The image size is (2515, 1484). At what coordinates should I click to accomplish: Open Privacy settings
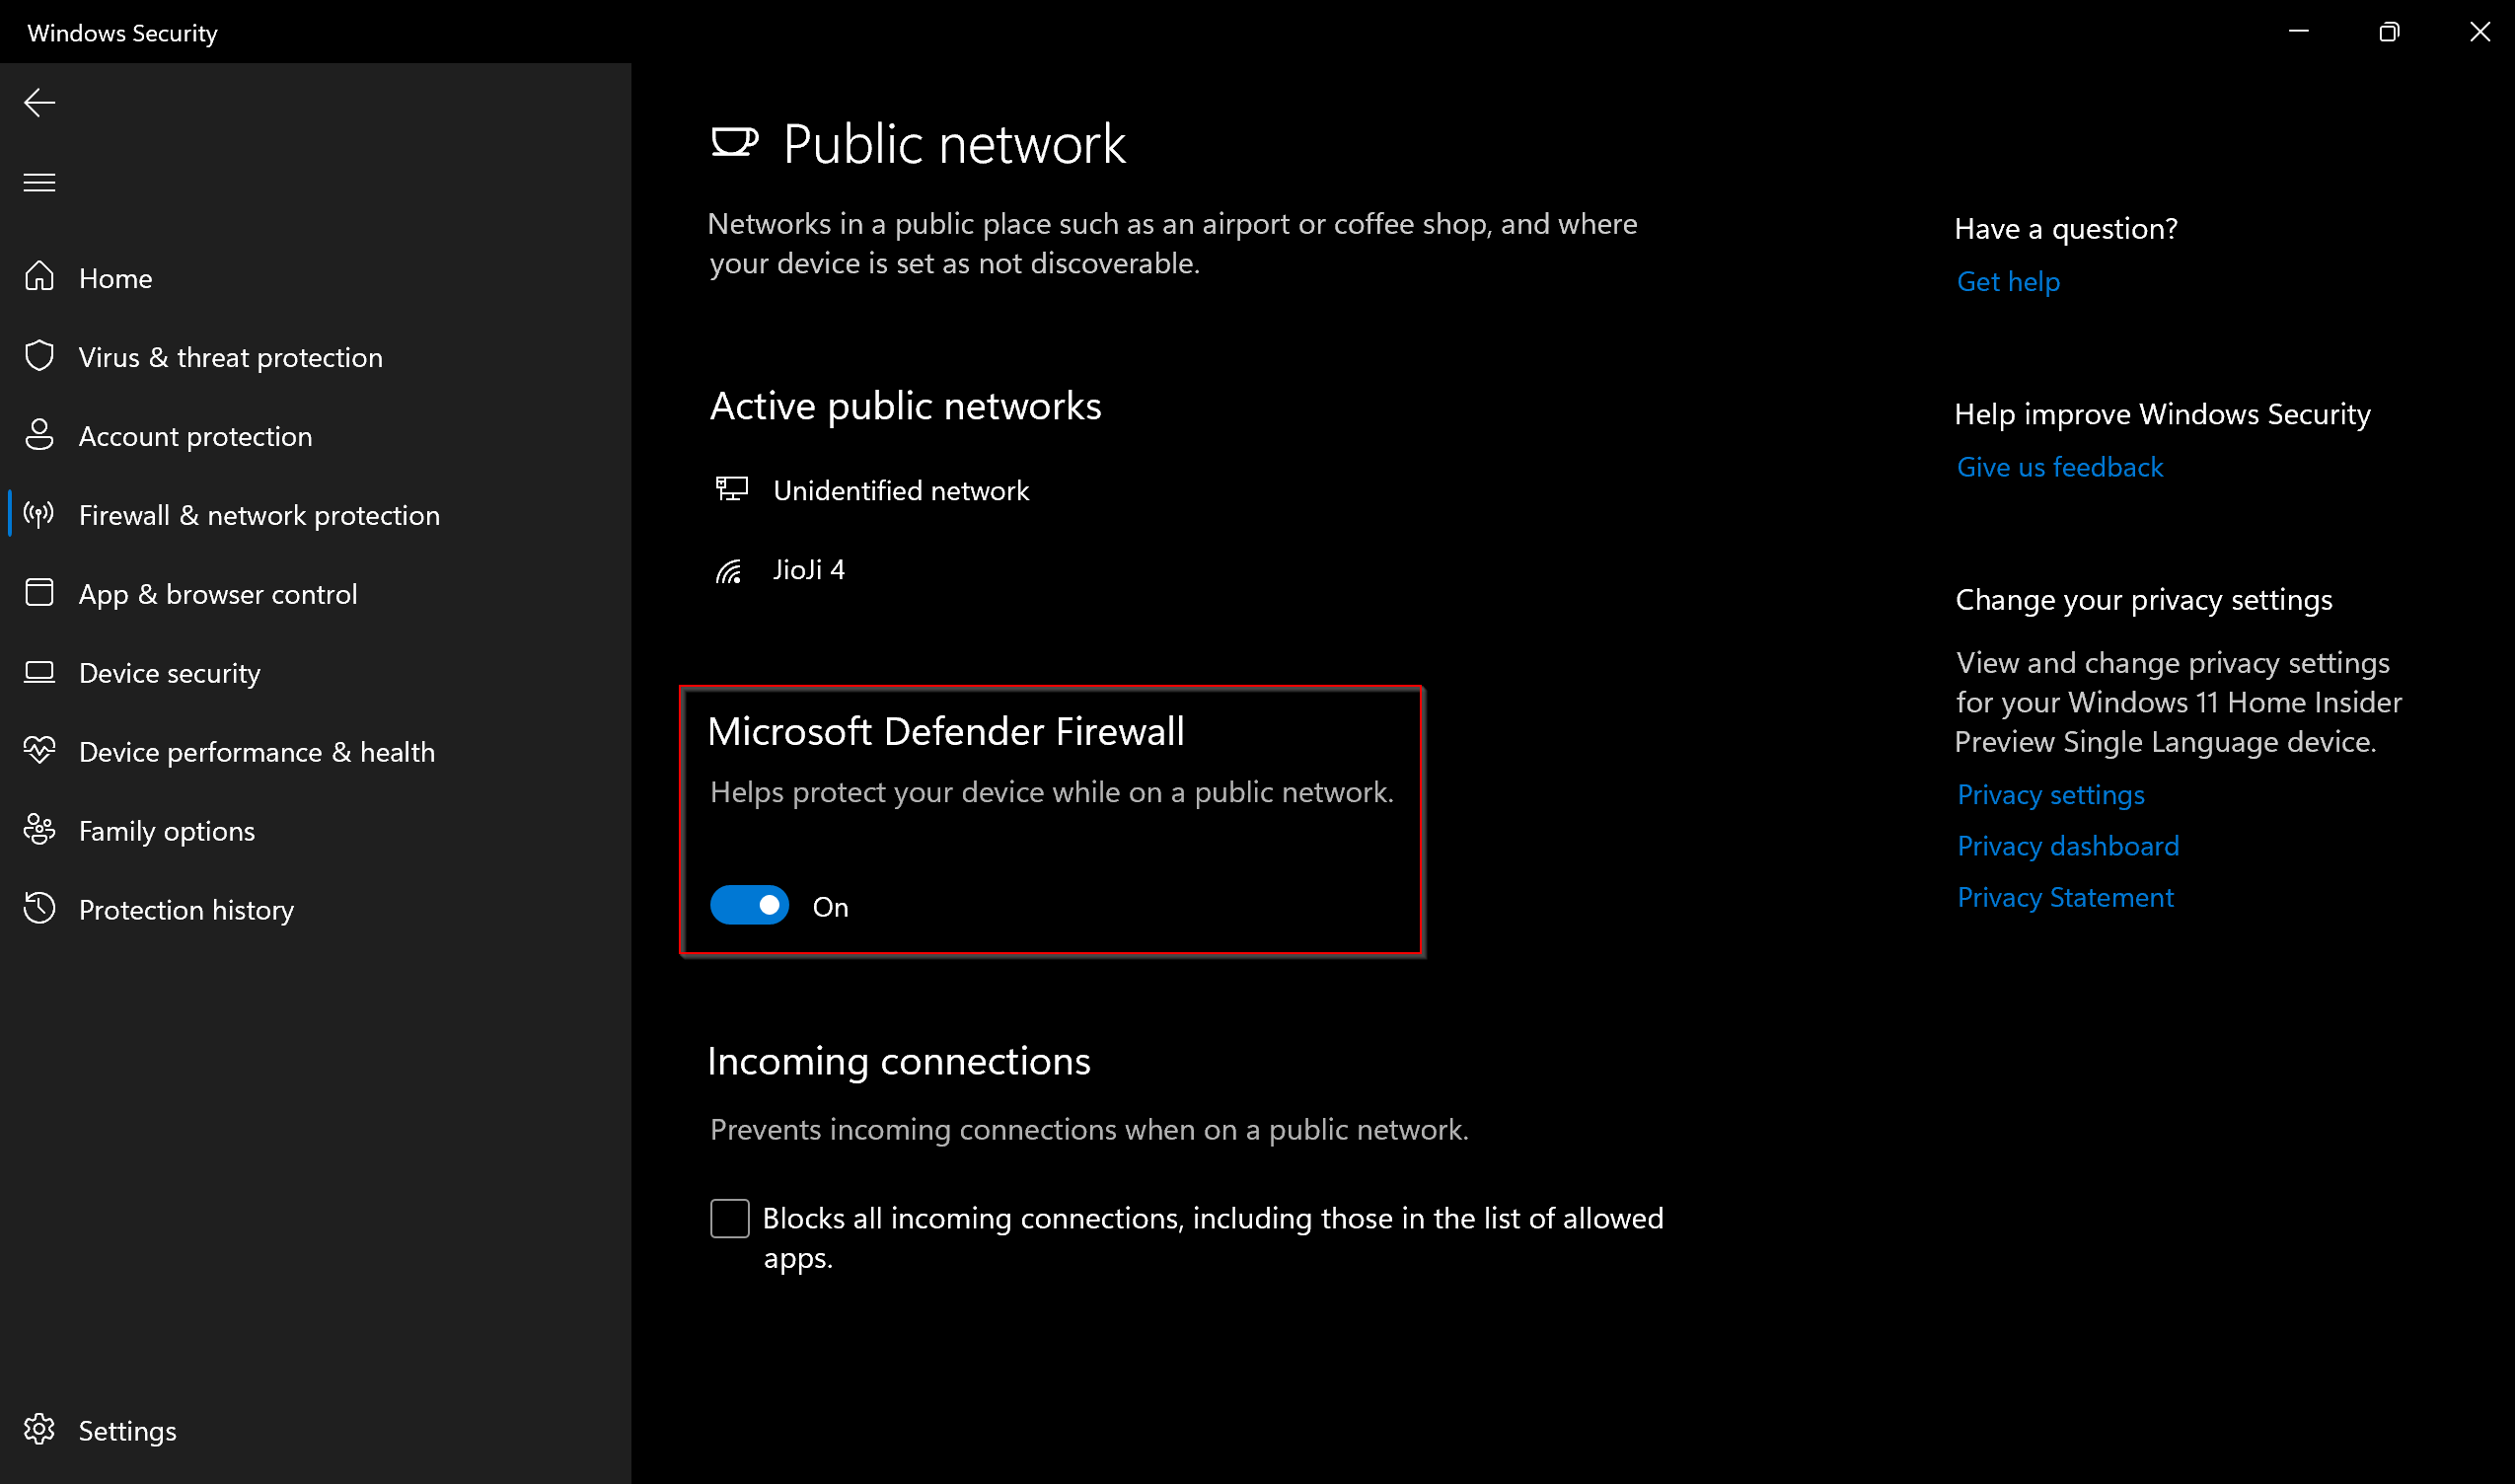tap(2049, 794)
